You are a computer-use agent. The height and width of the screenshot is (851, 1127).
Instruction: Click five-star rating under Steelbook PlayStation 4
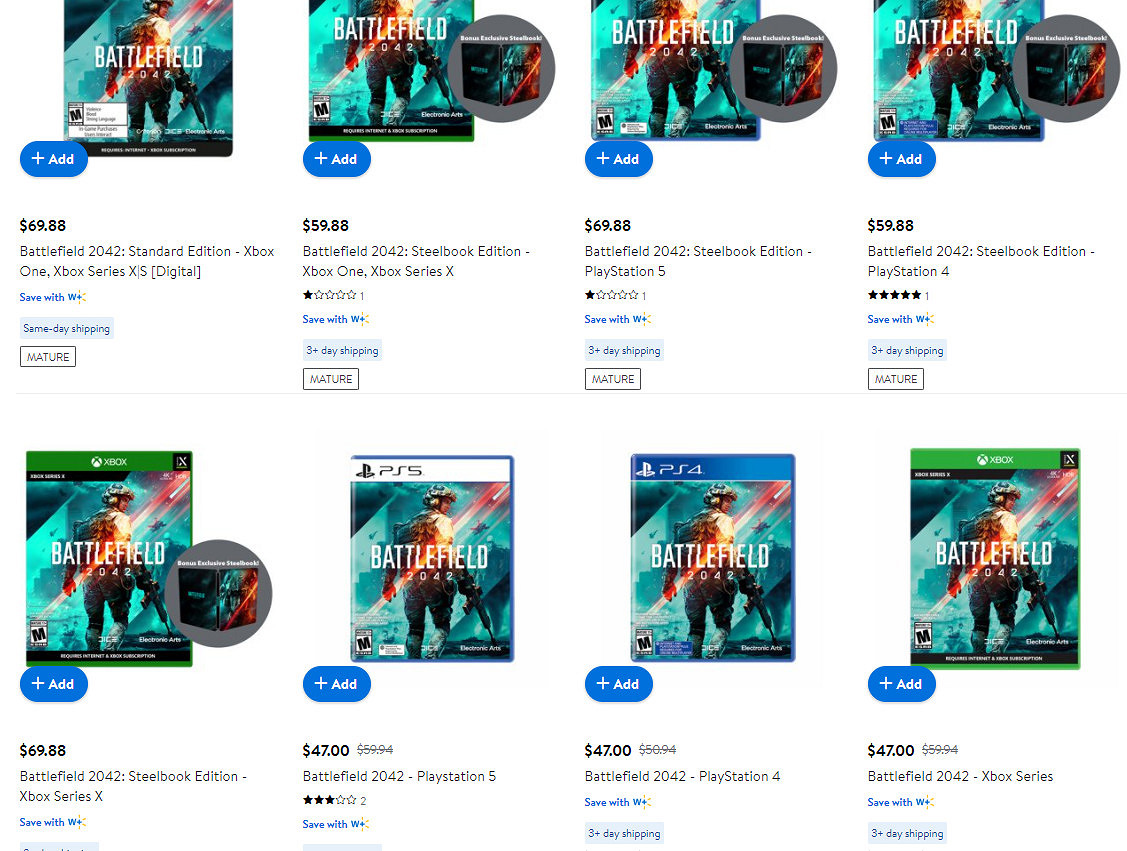[894, 295]
